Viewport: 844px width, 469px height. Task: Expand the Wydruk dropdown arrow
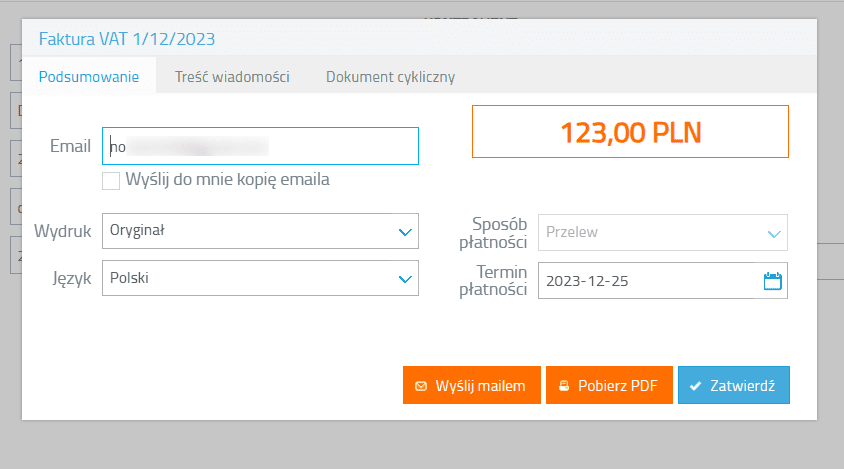[405, 232]
